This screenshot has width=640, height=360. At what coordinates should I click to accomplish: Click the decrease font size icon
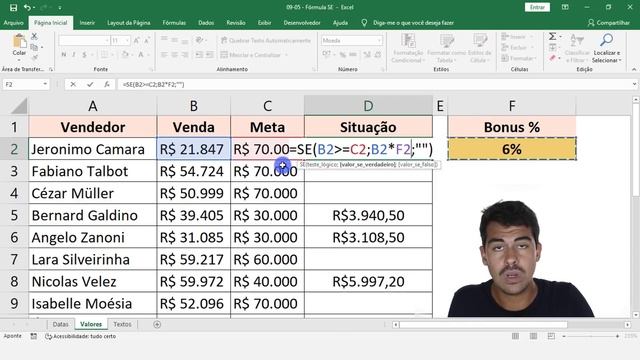point(147,40)
